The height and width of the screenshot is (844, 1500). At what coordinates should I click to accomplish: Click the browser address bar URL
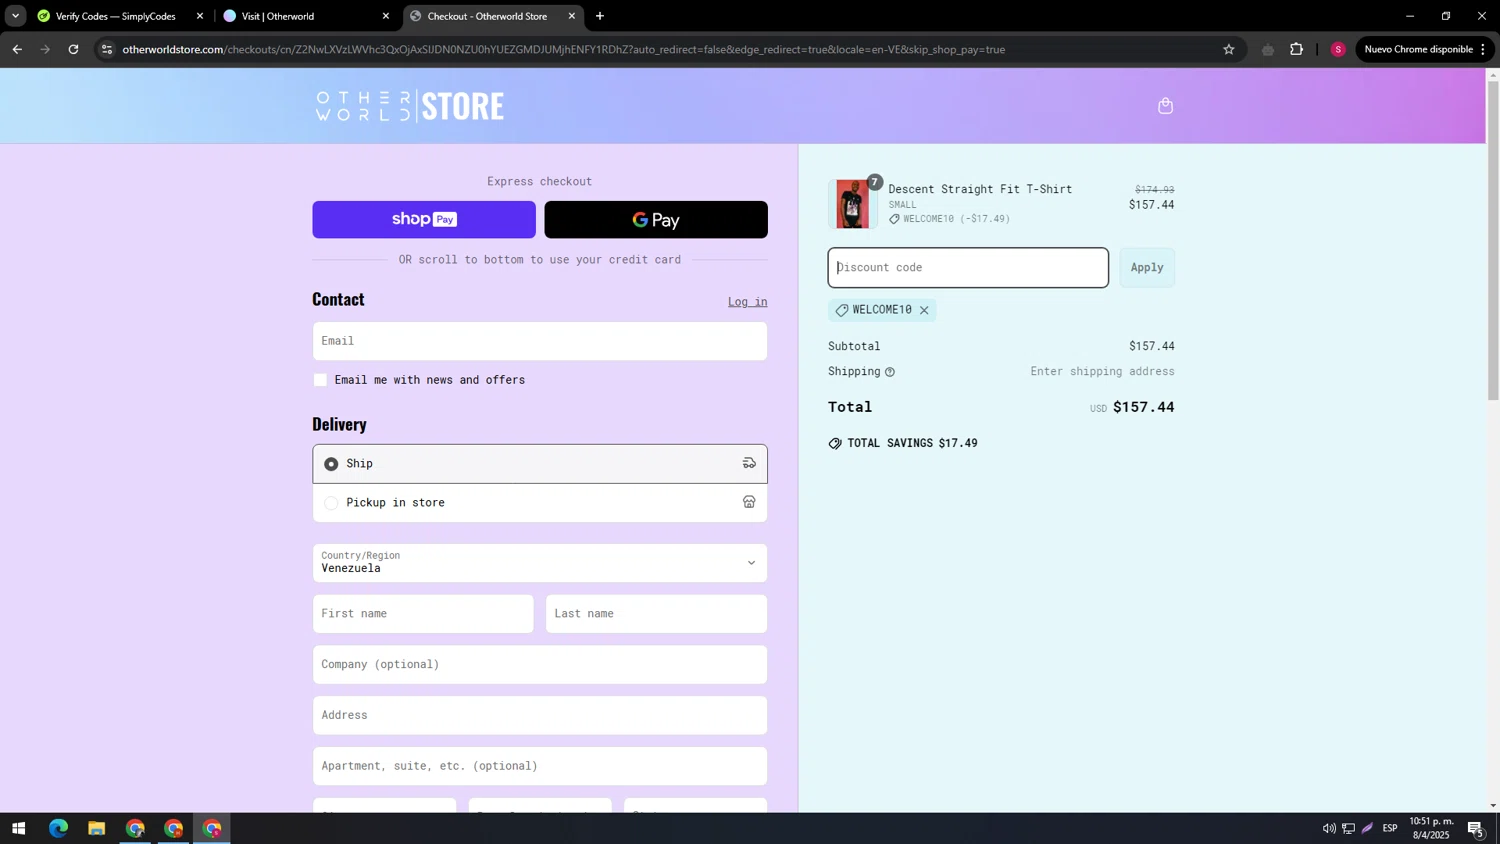[564, 49]
